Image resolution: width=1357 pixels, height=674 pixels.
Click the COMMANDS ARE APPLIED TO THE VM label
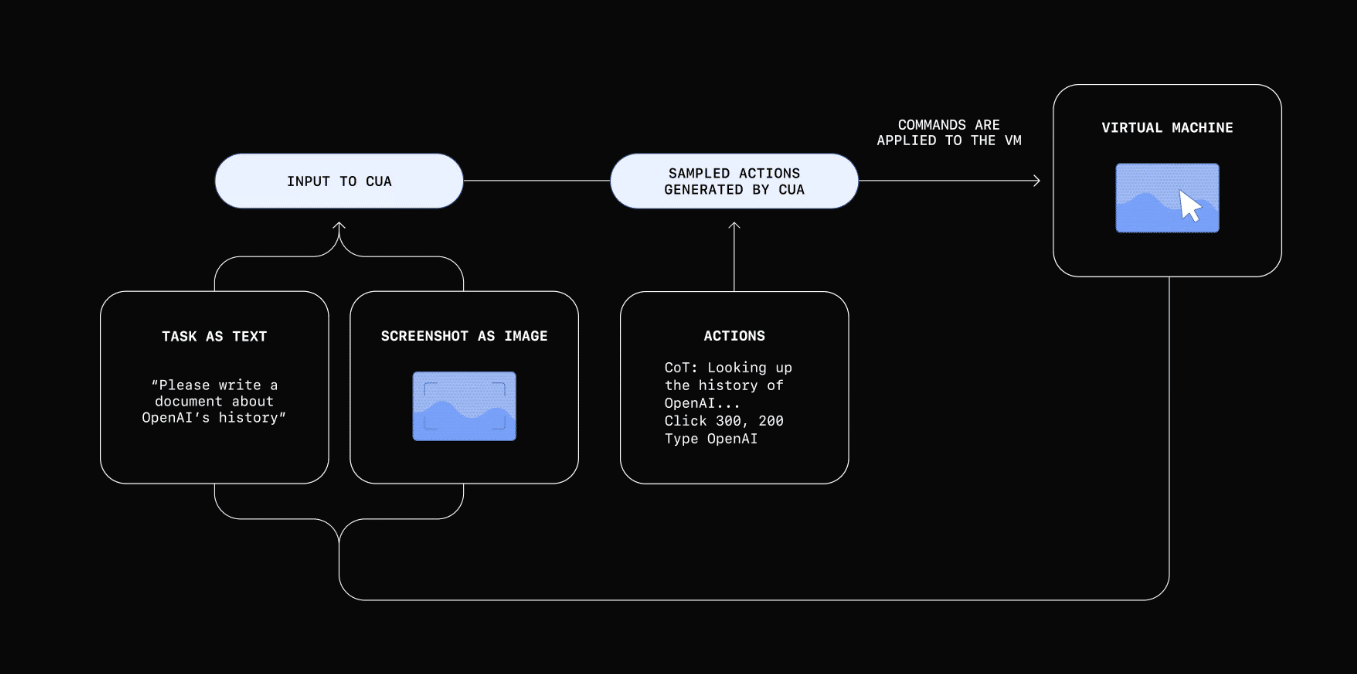pyautogui.click(x=948, y=133)
